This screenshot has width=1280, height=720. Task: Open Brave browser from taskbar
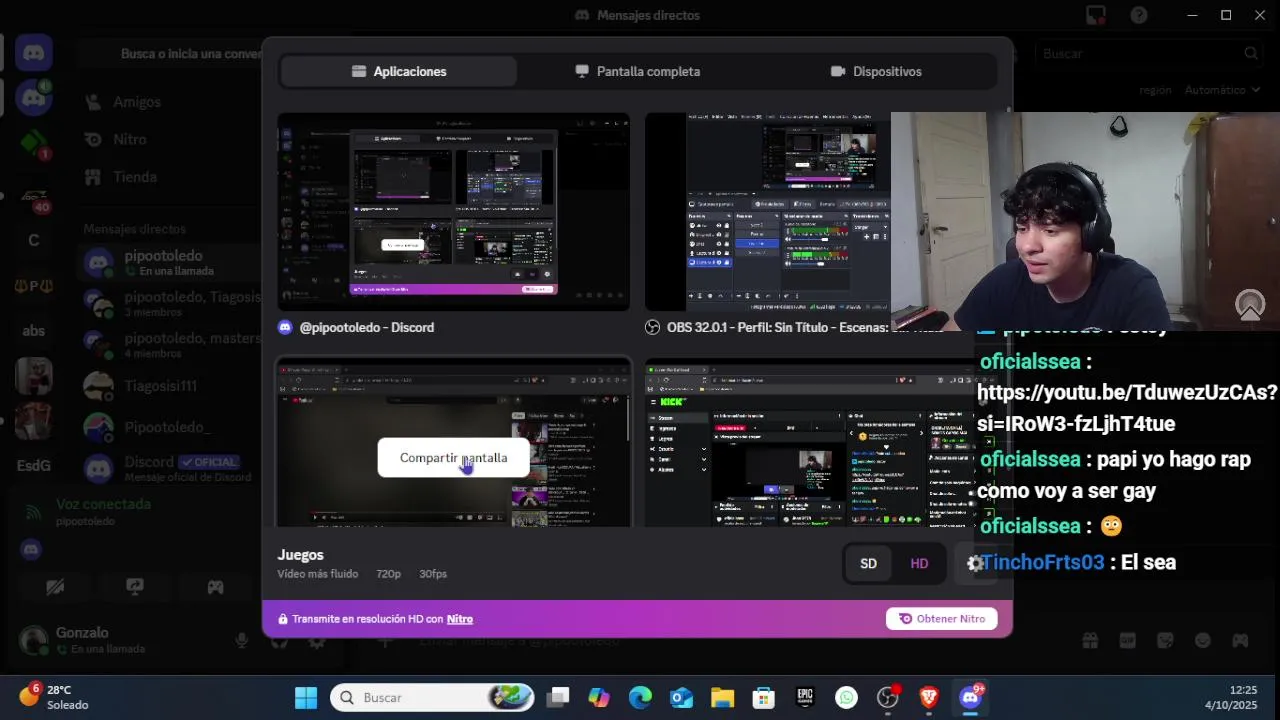click(929, 697)
